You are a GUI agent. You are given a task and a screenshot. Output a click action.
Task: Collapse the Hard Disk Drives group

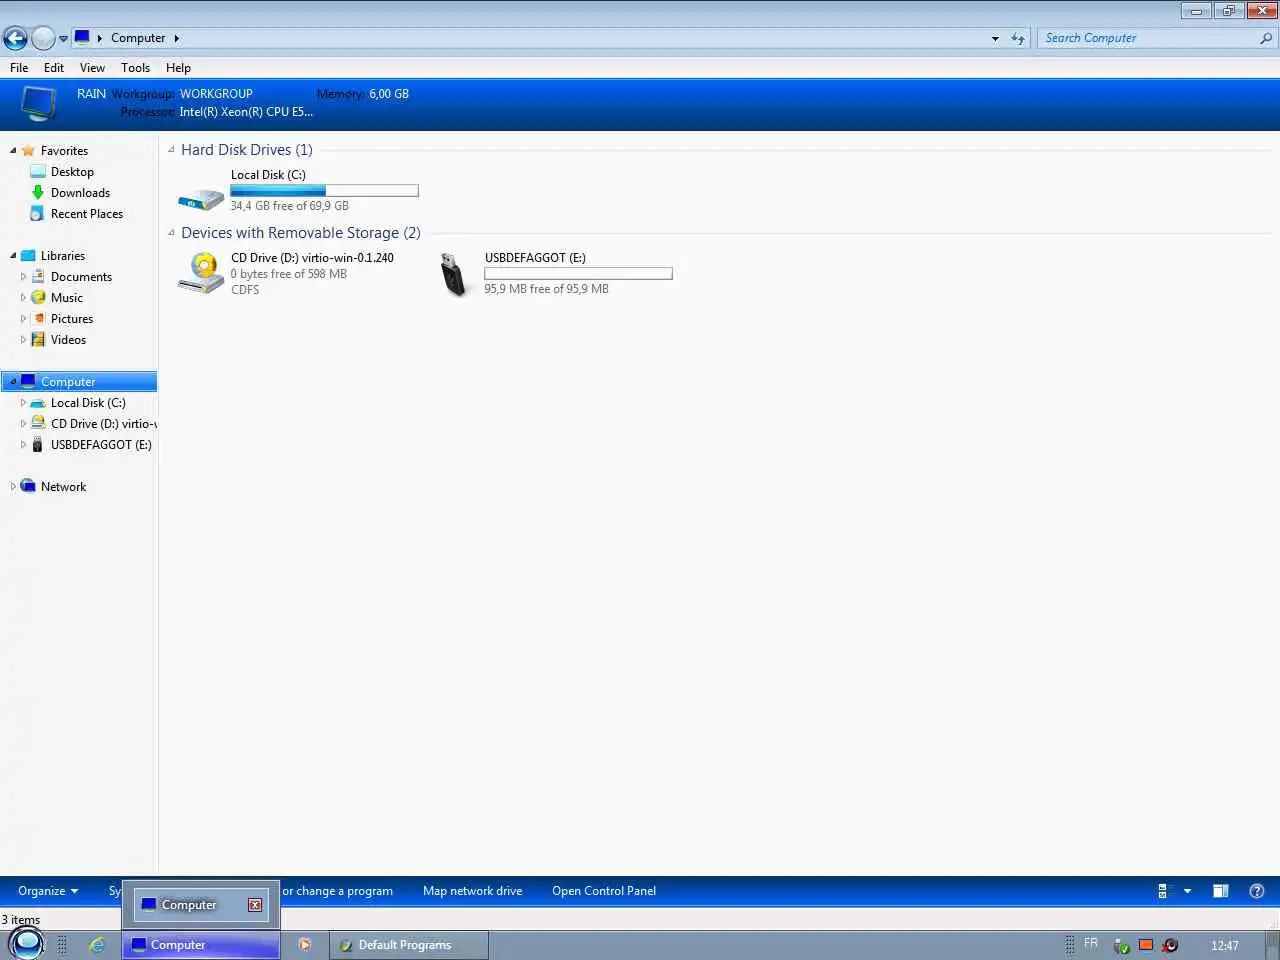(x=171, y=150)
